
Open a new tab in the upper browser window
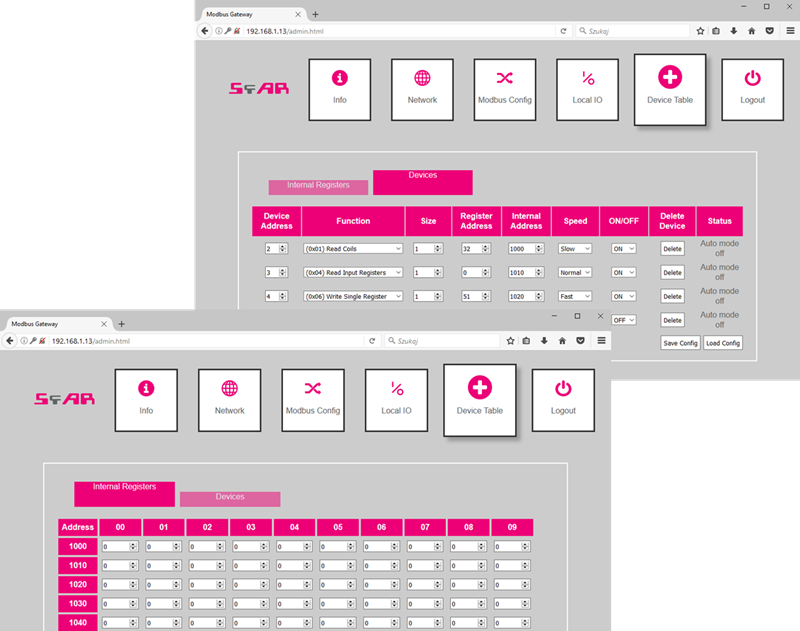315,14
